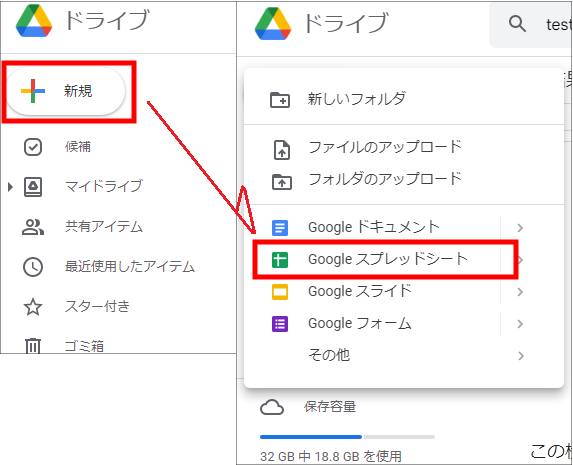Click the cloud storage icon
This screenshot has height=465, width=573.
click(272, 407)
